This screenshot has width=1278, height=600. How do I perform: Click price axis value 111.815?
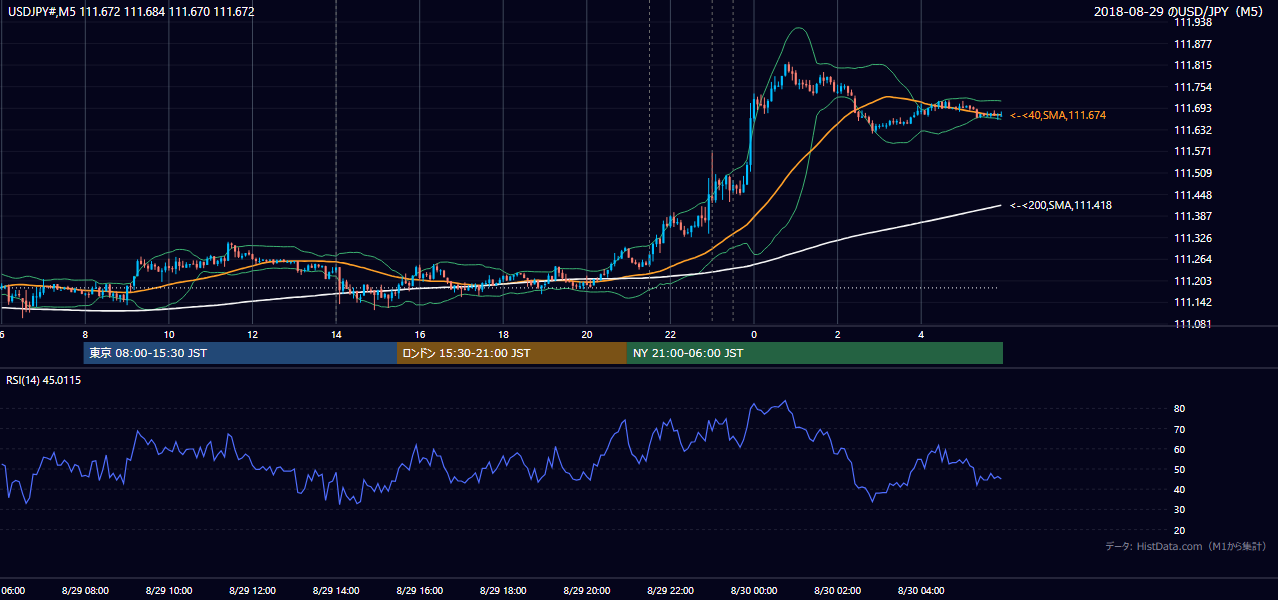1193,65
